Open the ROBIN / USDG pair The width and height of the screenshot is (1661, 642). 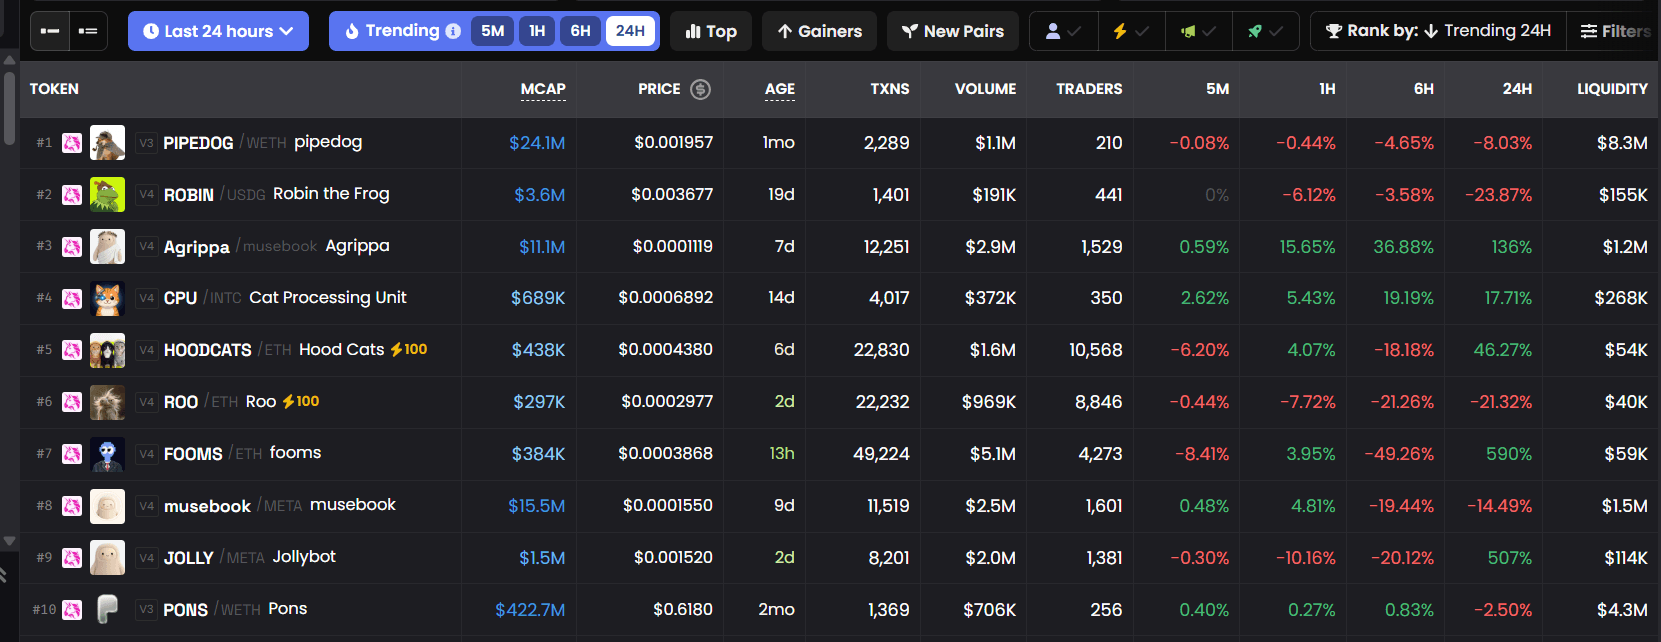pos(215,195)
